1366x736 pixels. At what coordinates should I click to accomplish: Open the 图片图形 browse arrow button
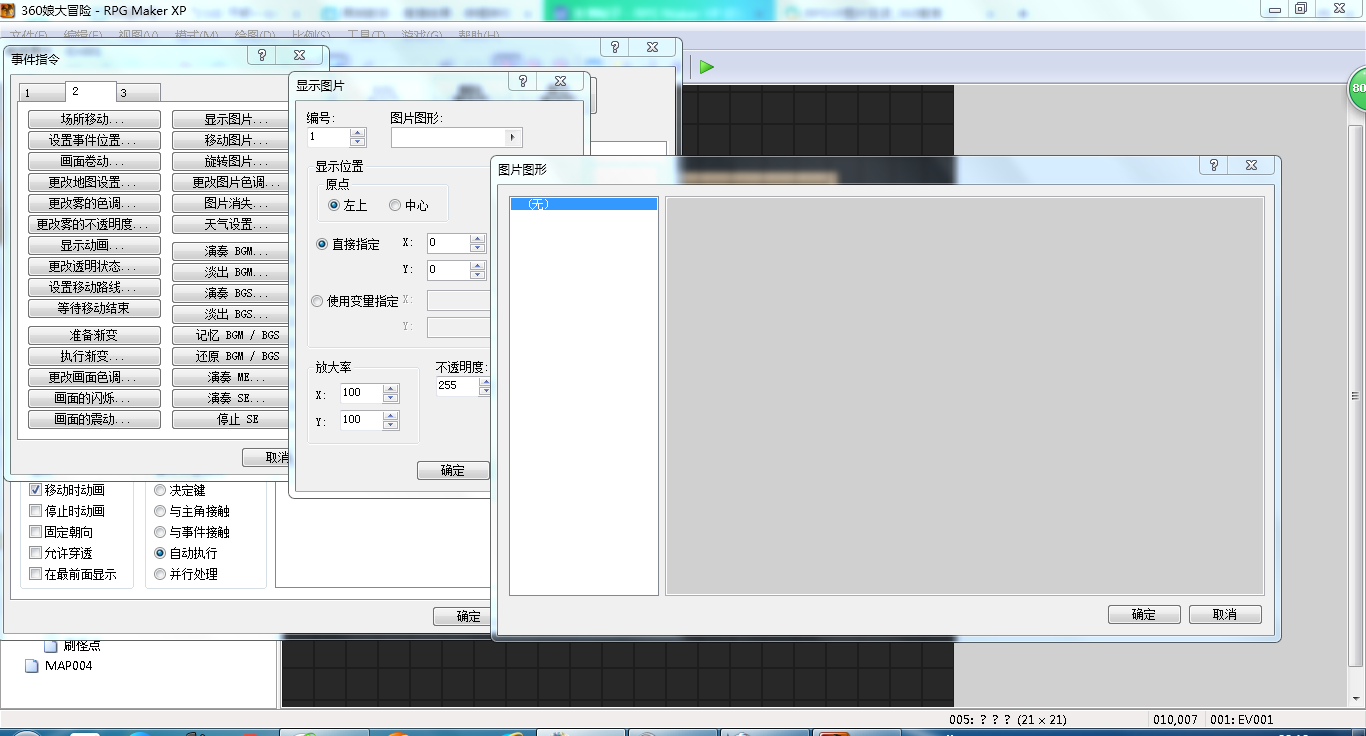(x=513, y=138)
